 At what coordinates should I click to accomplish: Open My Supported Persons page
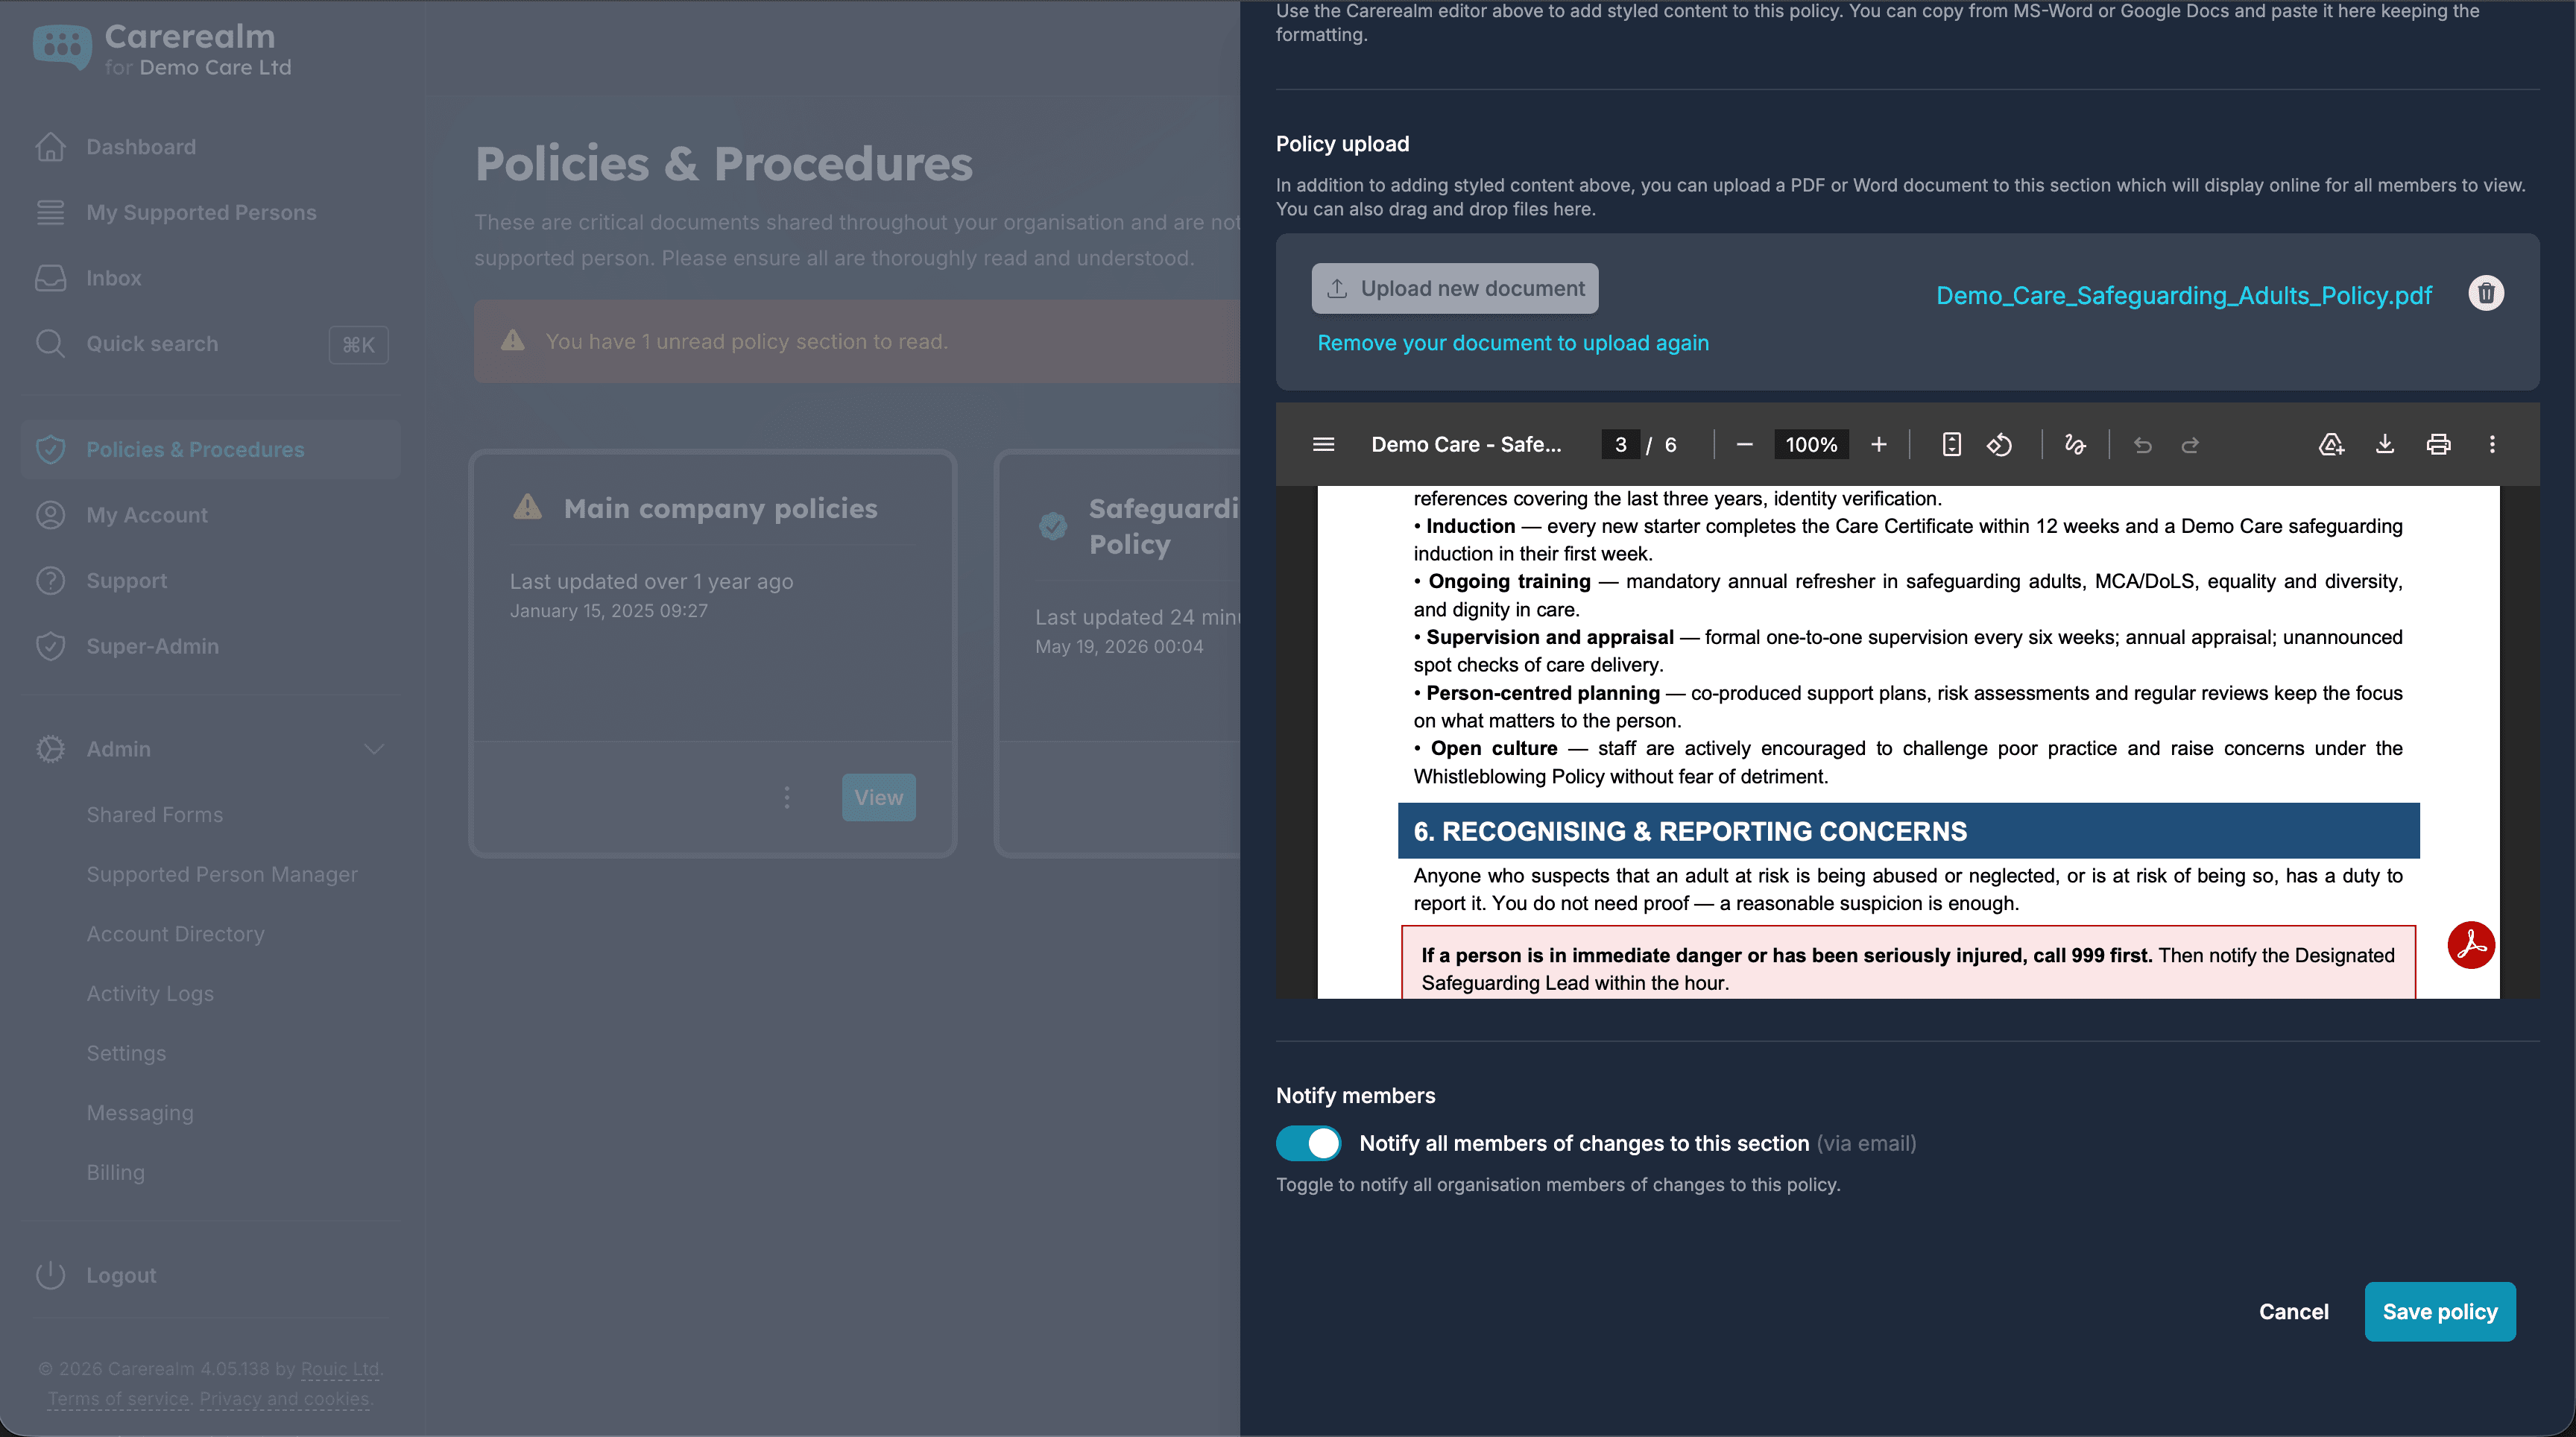(201, 212)
